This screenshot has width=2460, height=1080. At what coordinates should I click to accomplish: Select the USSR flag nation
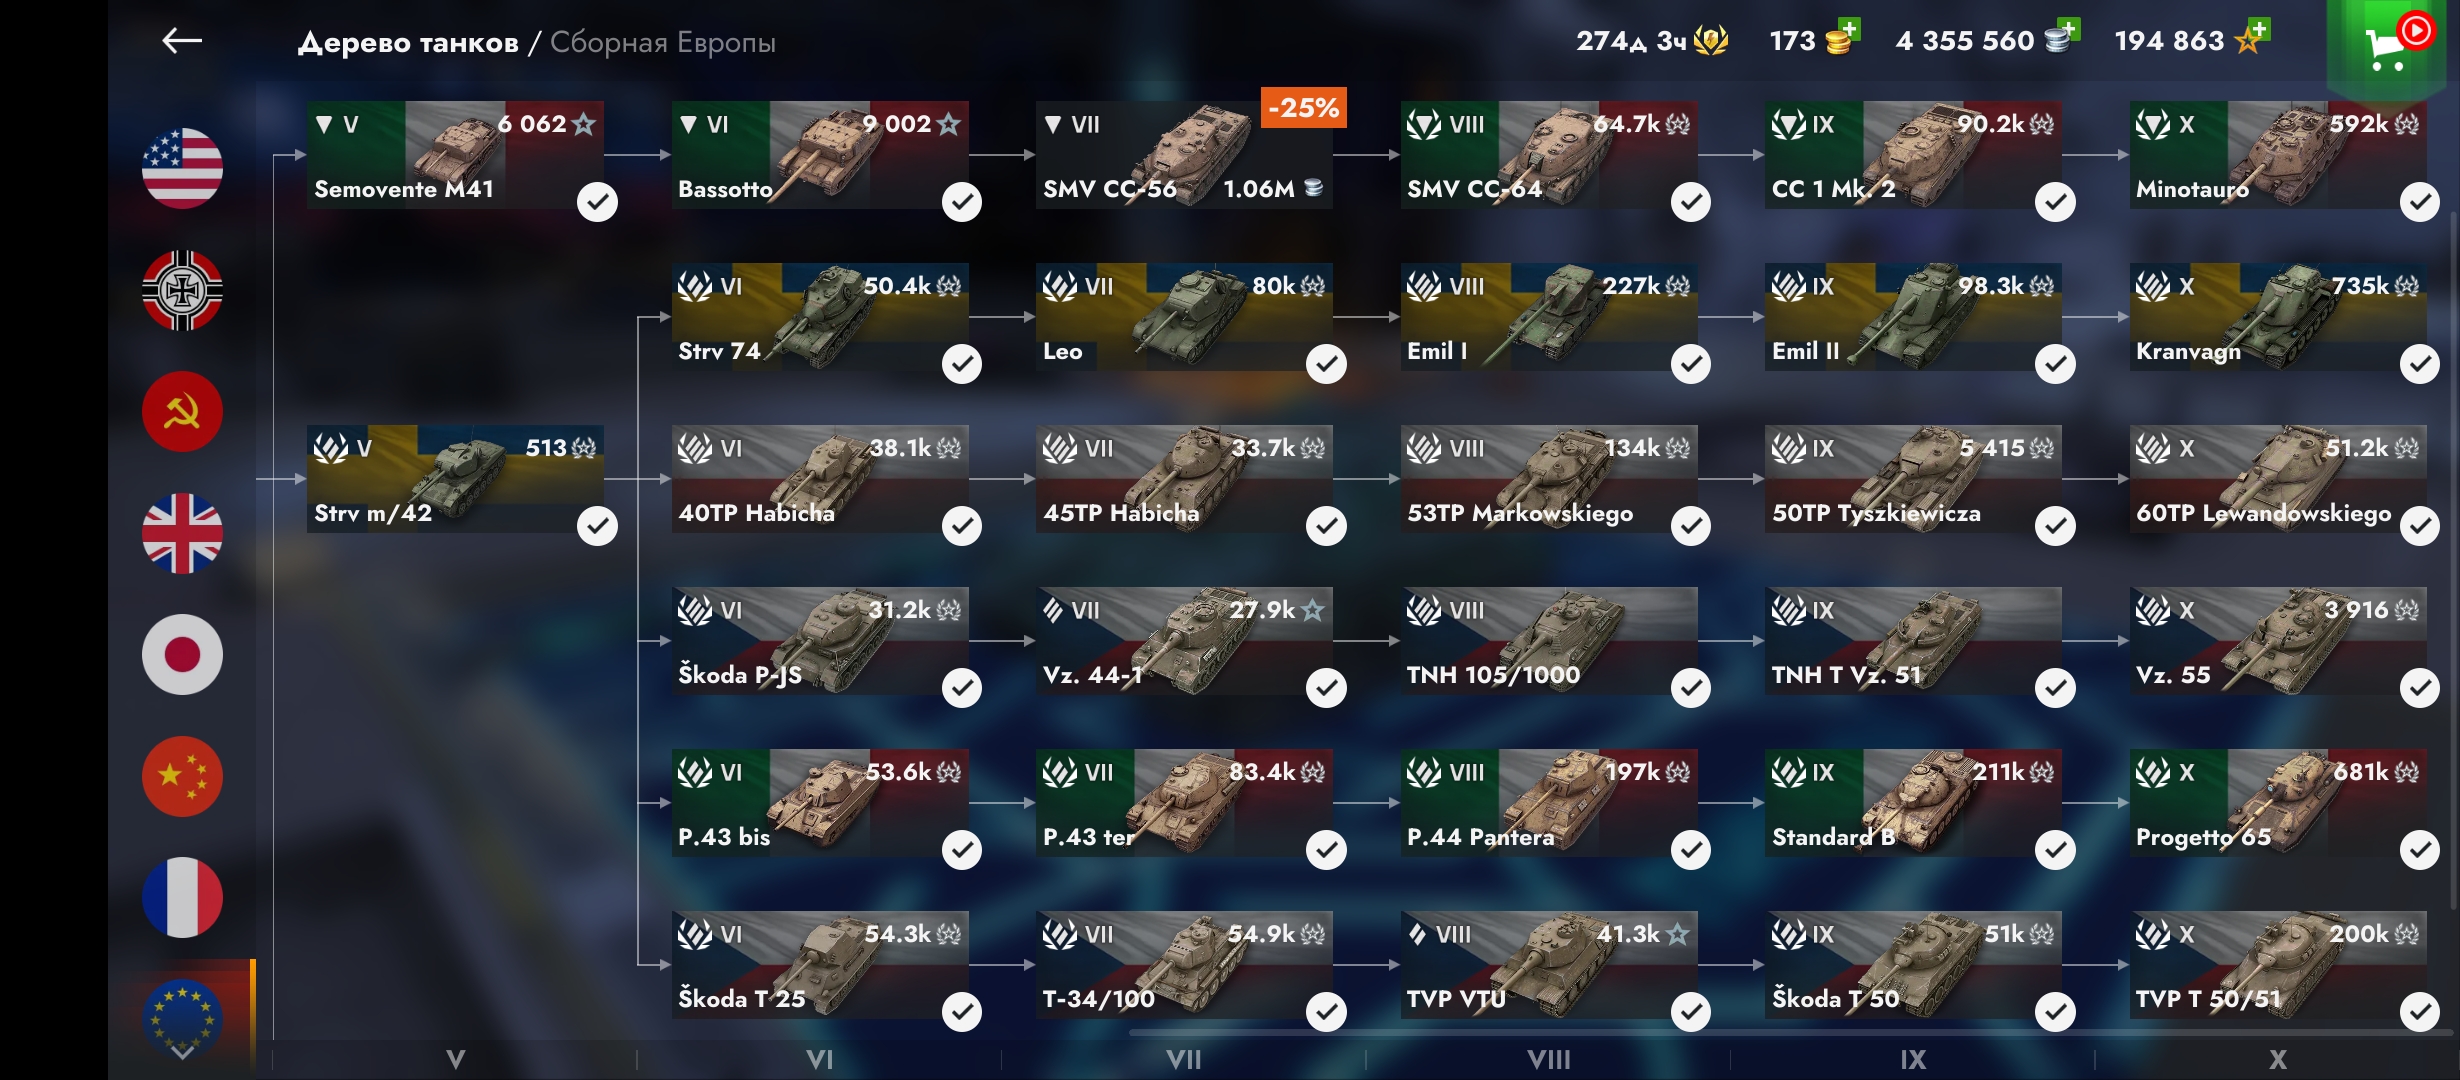pyautogui.click(x=182, y=412)
